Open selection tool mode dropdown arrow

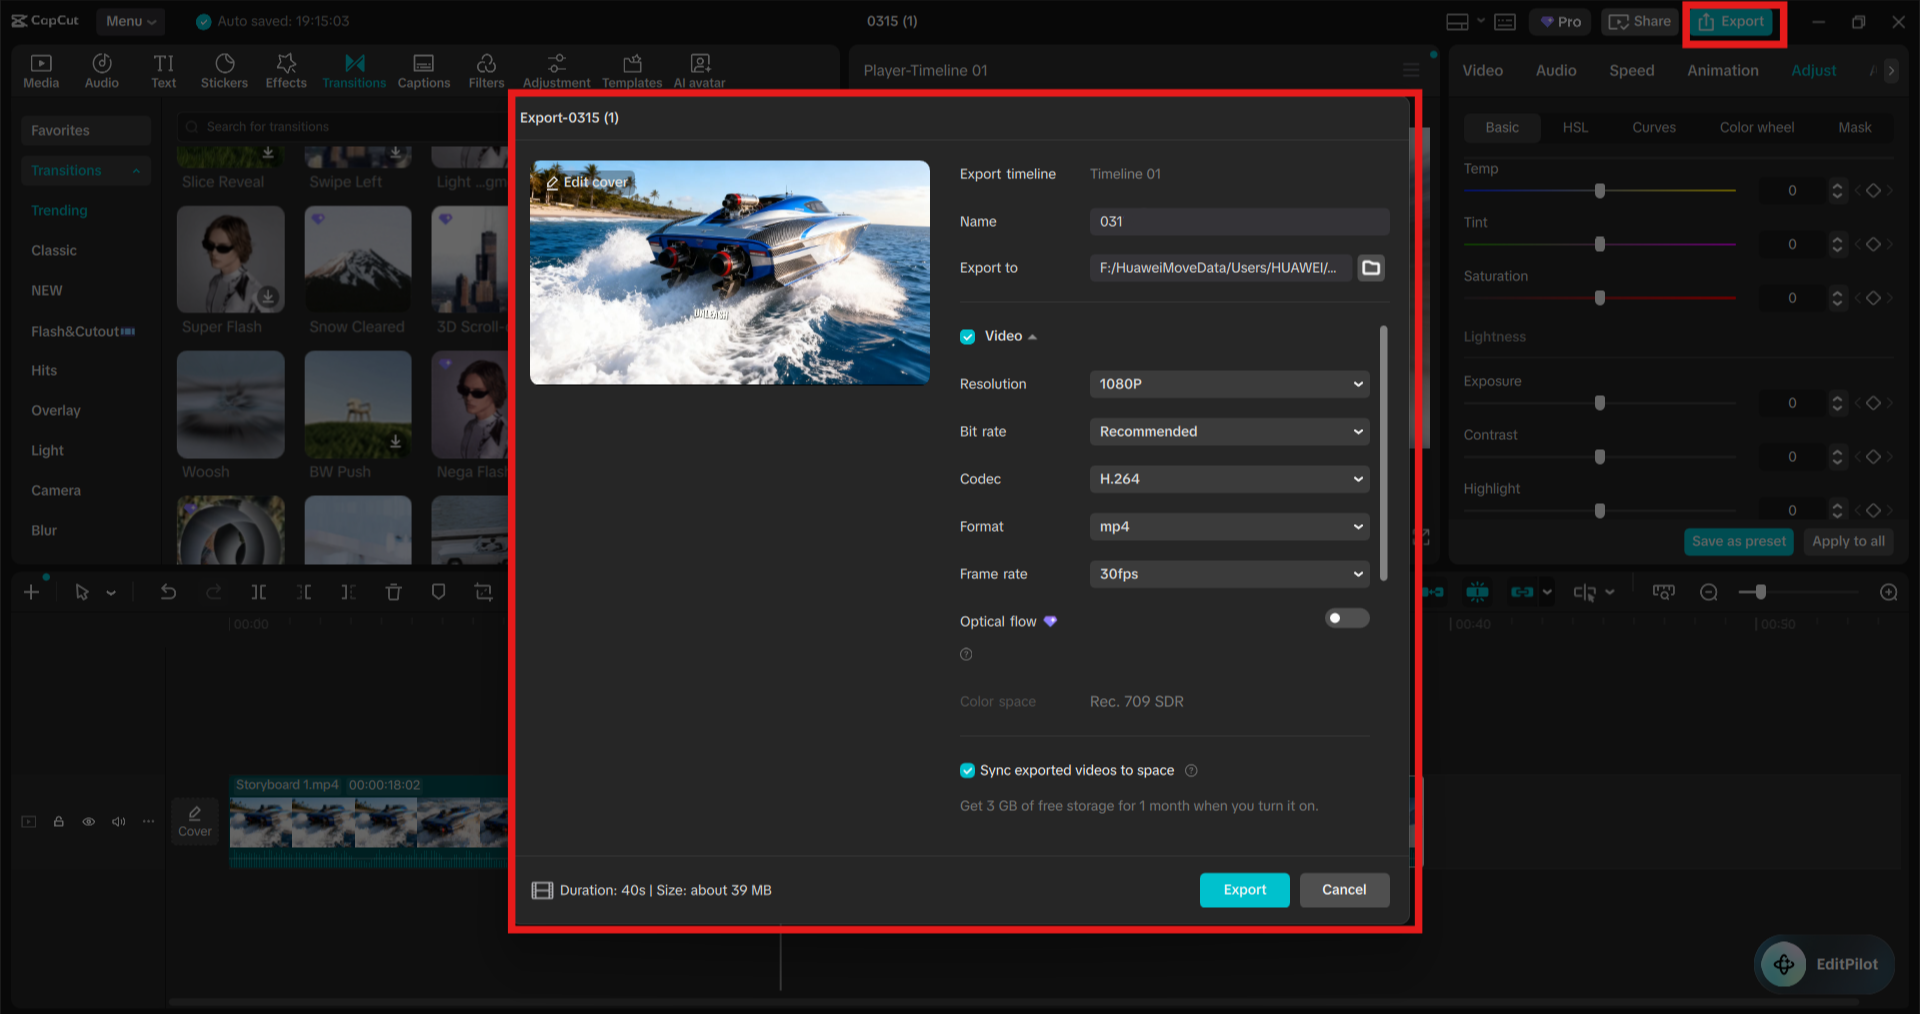111,593
